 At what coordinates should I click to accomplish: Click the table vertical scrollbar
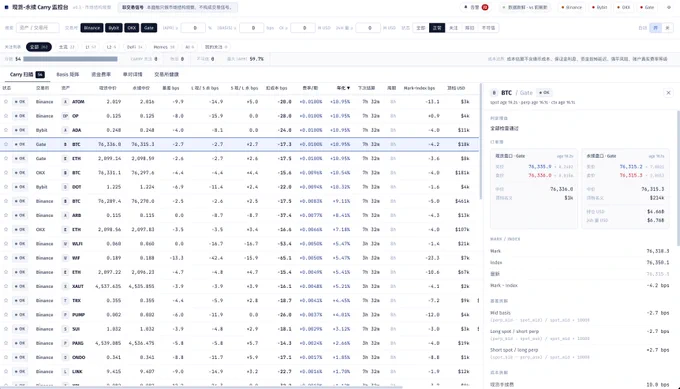pos(481,141)
